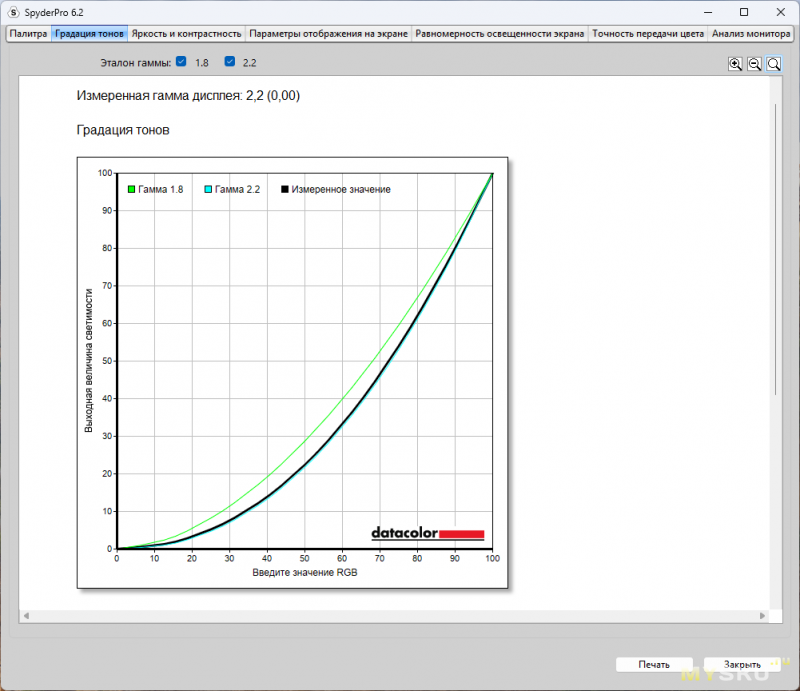Click the green Гамма 1.8 legend swatch
Image resolution: width=800 pixels, height=691 pixels.
tap(131, 189)
